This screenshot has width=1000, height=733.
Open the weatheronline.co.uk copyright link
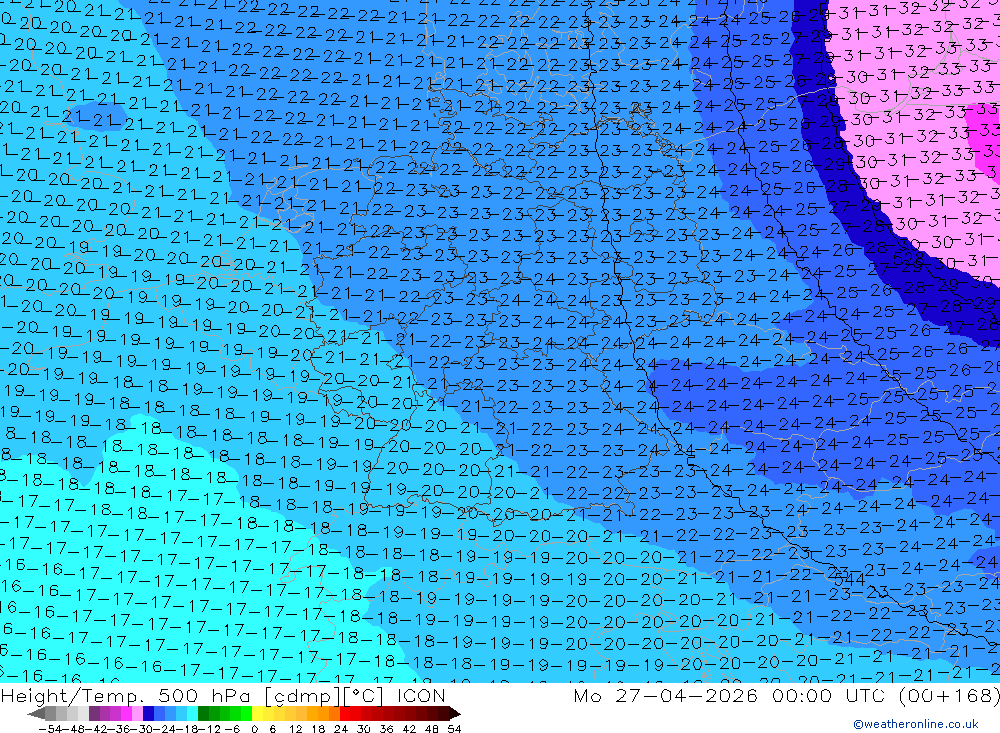[916, 723]
